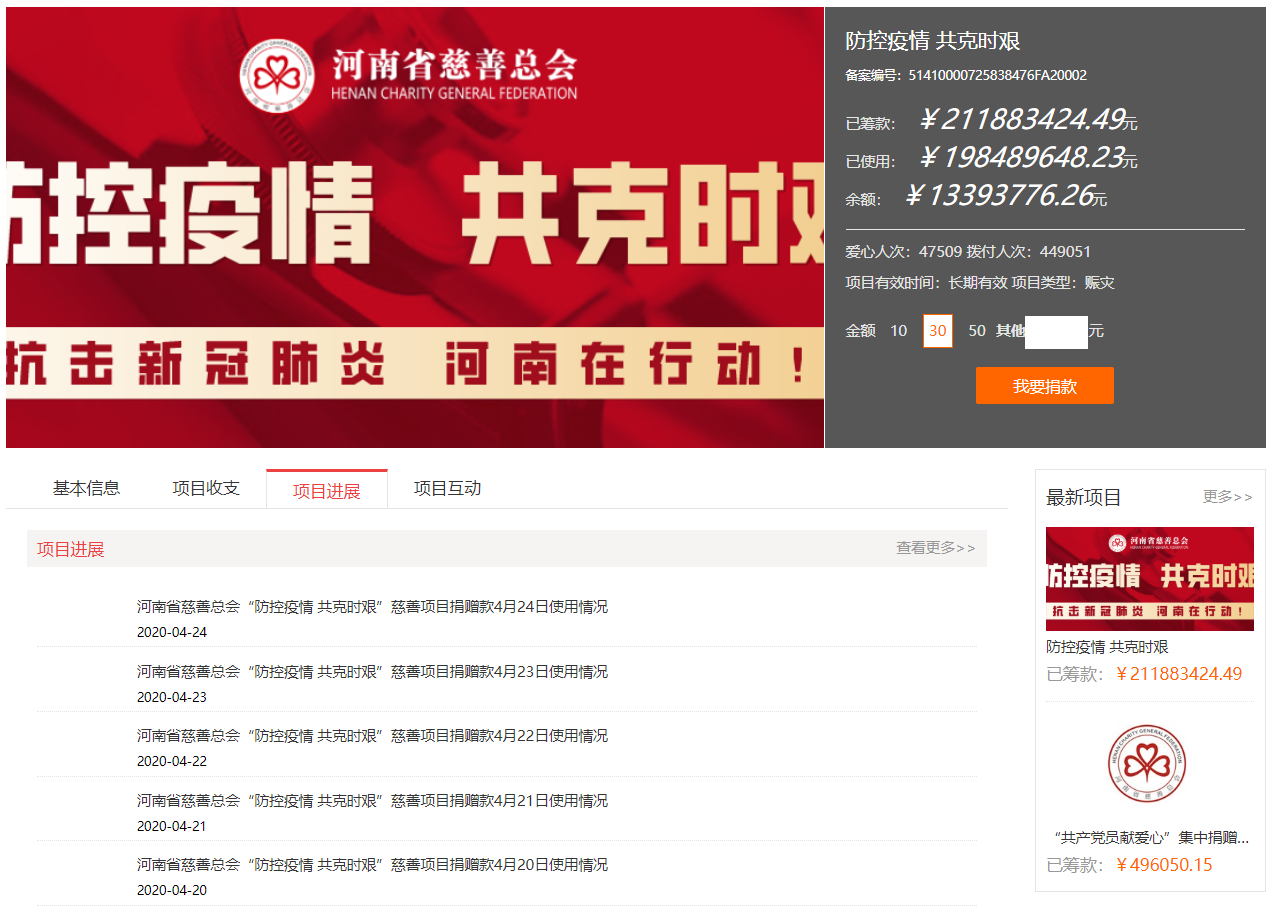Open the April 24 donation usage report
The height and width of the screenshot is (907, 1277).
(x=372, y=607)
